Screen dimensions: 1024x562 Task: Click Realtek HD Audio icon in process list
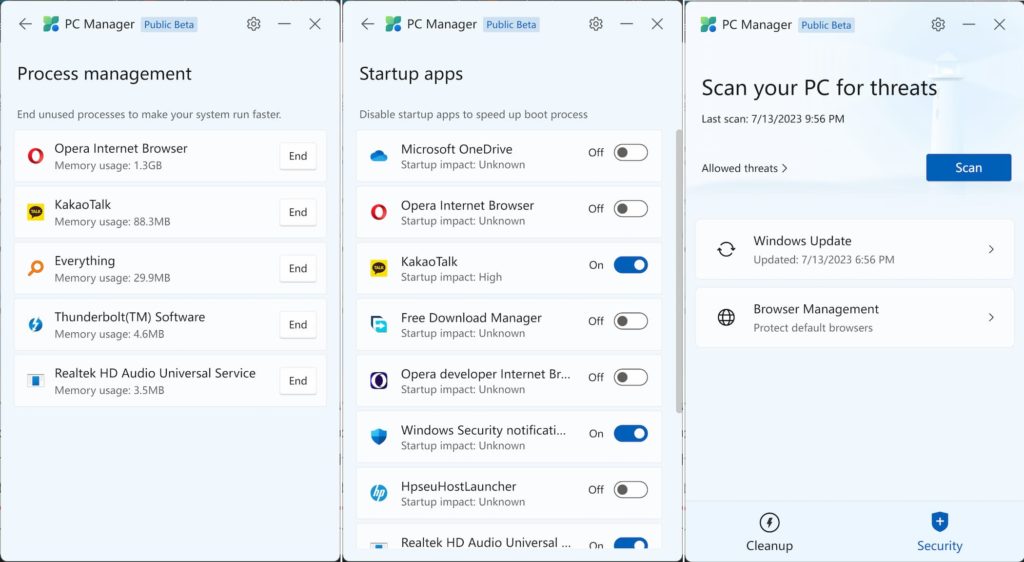tap(35, 381)
